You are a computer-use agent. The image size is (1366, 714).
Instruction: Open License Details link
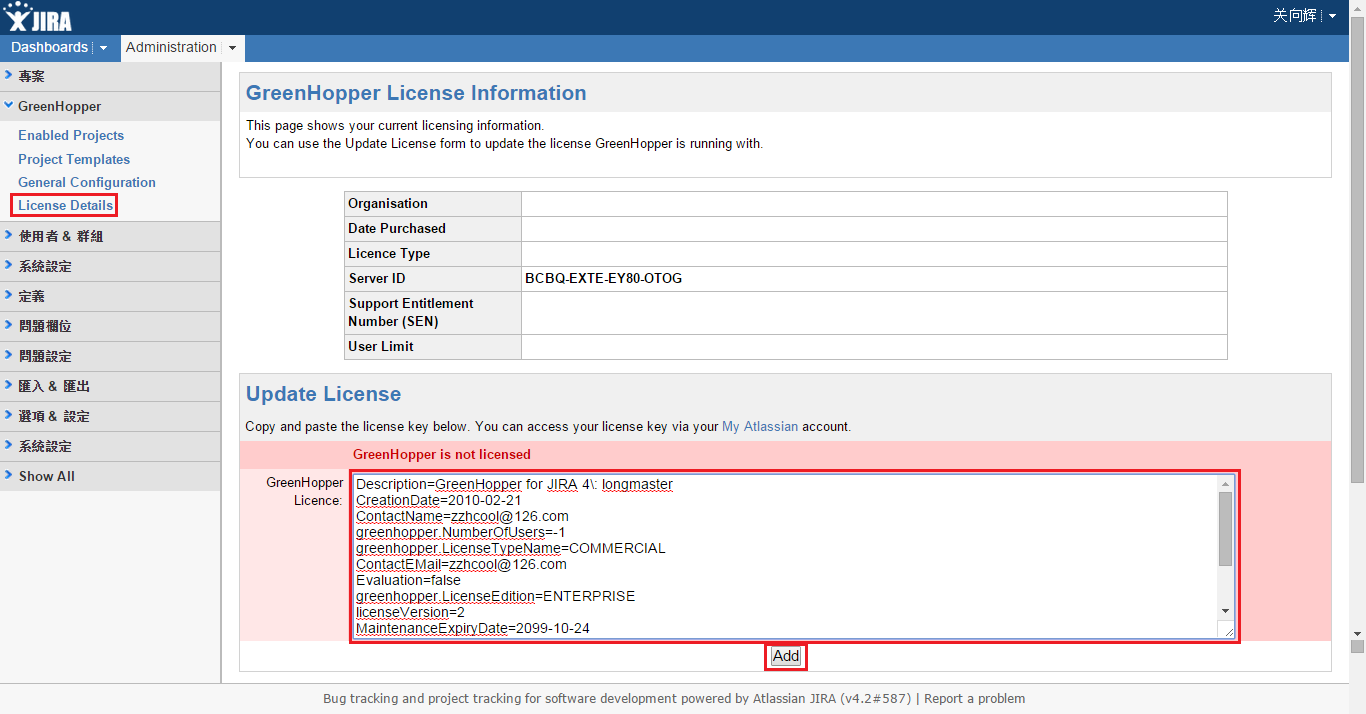65,205
